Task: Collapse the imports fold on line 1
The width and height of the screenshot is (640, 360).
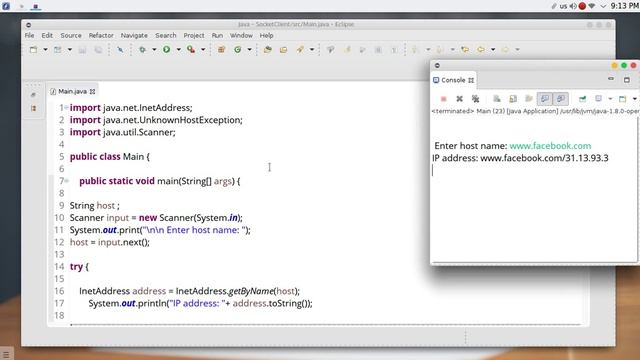Action: [x=67, y=107]
